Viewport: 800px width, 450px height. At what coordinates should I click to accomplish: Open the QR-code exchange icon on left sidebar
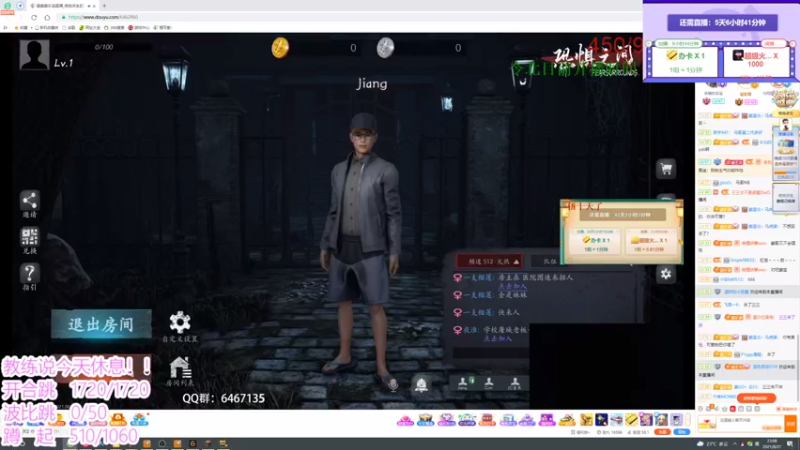[30, 237]
